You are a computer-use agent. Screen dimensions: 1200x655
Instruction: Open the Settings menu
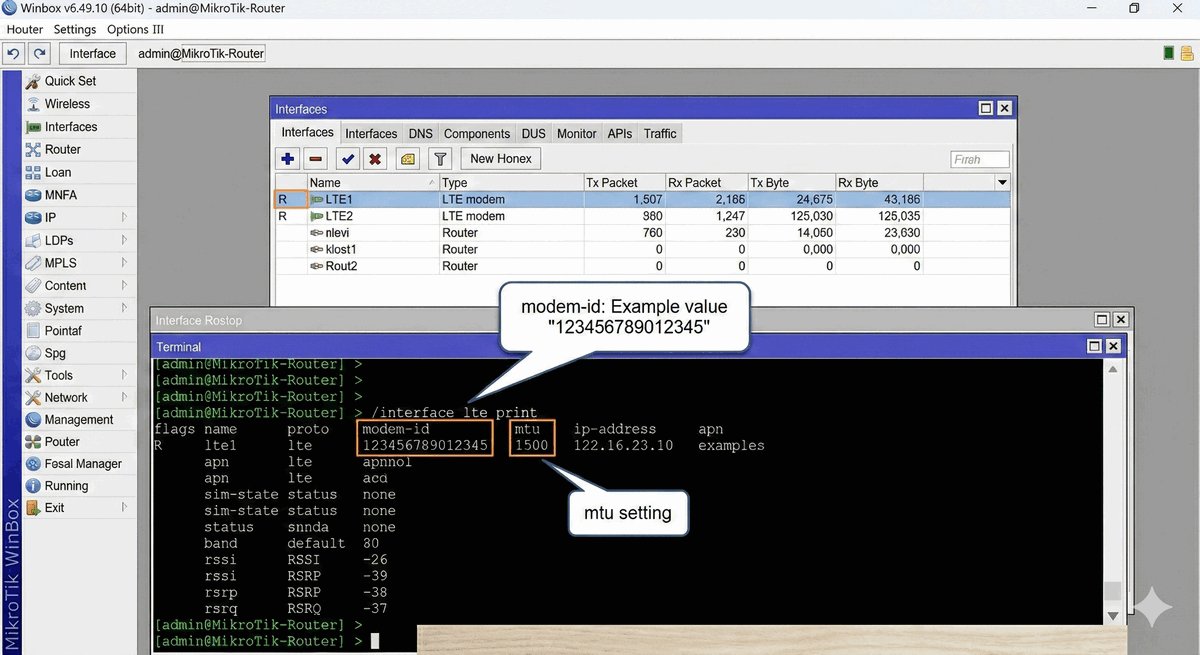click(x=75, y=29)
